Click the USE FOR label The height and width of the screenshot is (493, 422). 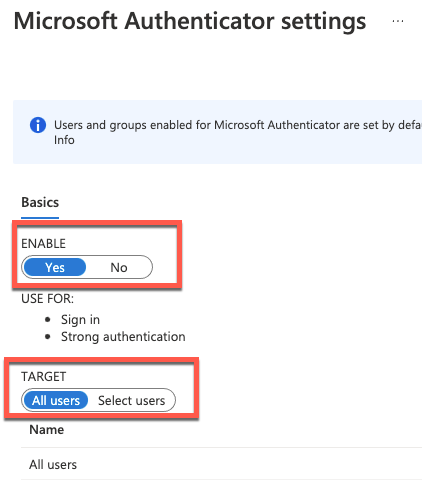(x=47, y=299)
